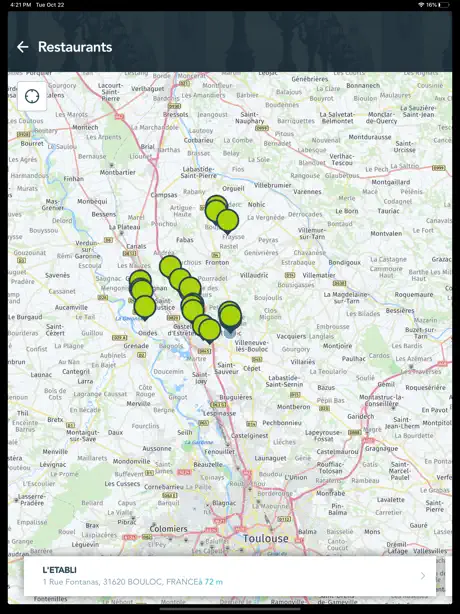
Task: Open L'ETABLI card chevron arrow
Action: (x=423, y=576)
